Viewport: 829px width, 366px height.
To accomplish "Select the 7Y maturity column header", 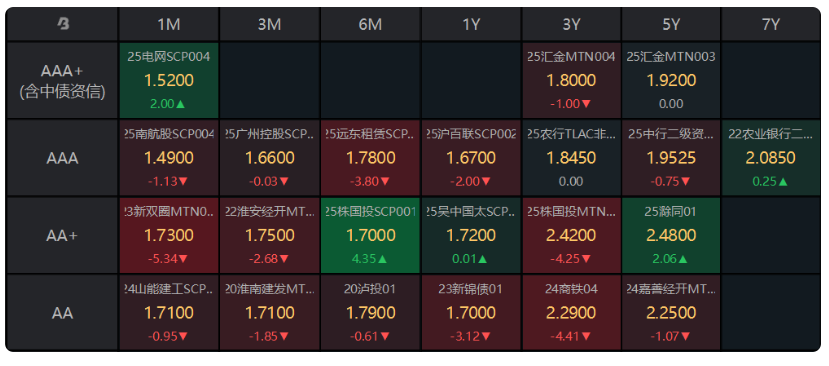I will click(x=771, y=24).
